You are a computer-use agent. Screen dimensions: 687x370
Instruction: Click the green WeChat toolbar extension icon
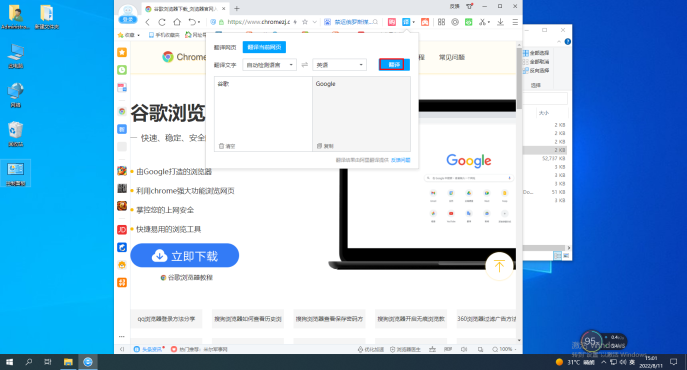[468, 22]
